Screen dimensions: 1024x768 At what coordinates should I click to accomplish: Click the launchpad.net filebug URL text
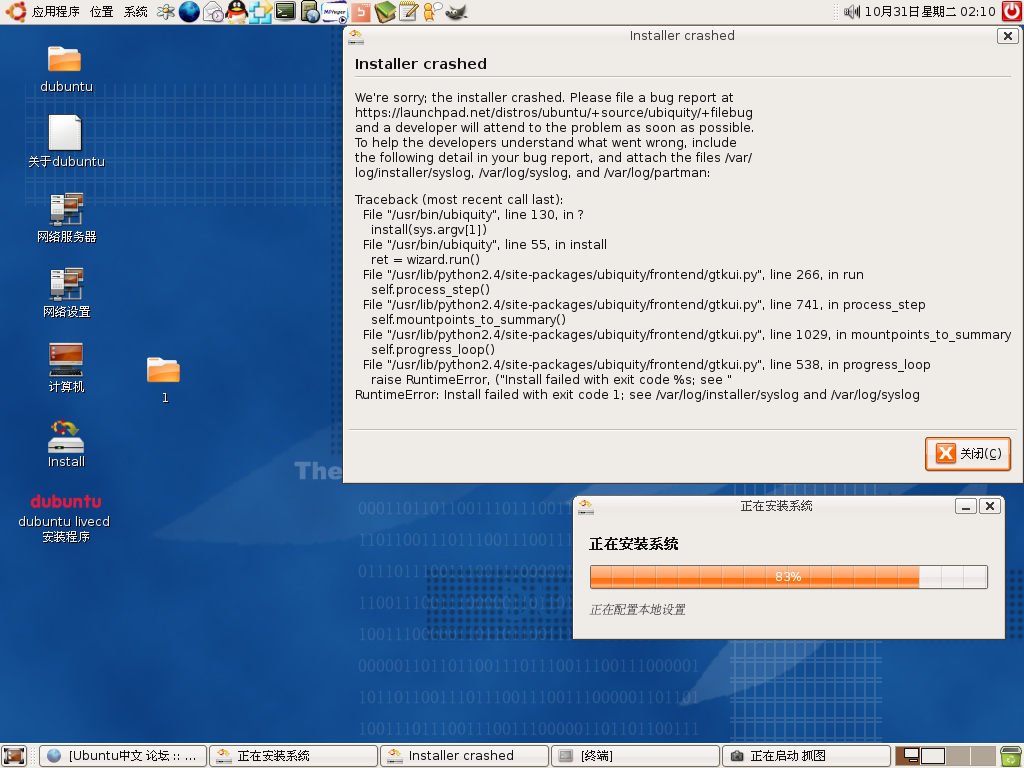pyautogui.click(x=554, y=112)
